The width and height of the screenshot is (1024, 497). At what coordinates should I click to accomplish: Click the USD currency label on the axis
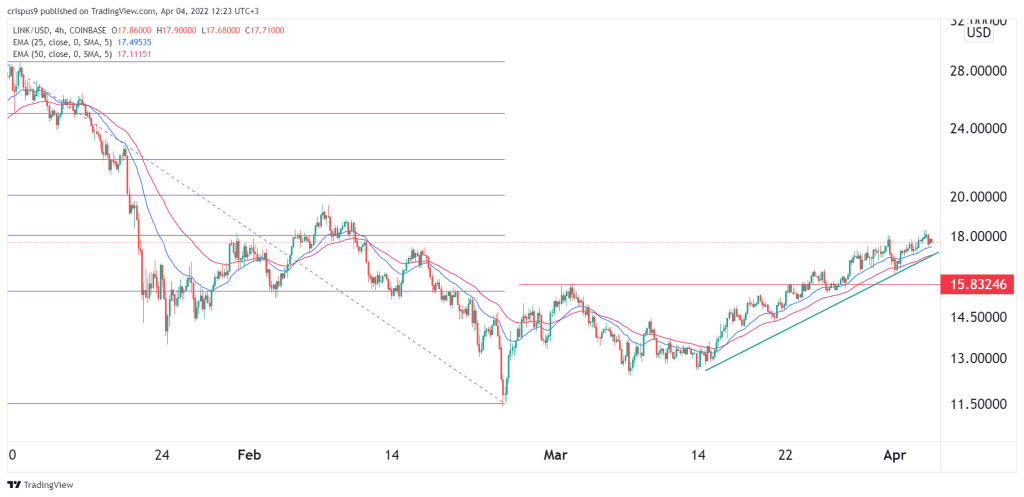pos(979,33)
